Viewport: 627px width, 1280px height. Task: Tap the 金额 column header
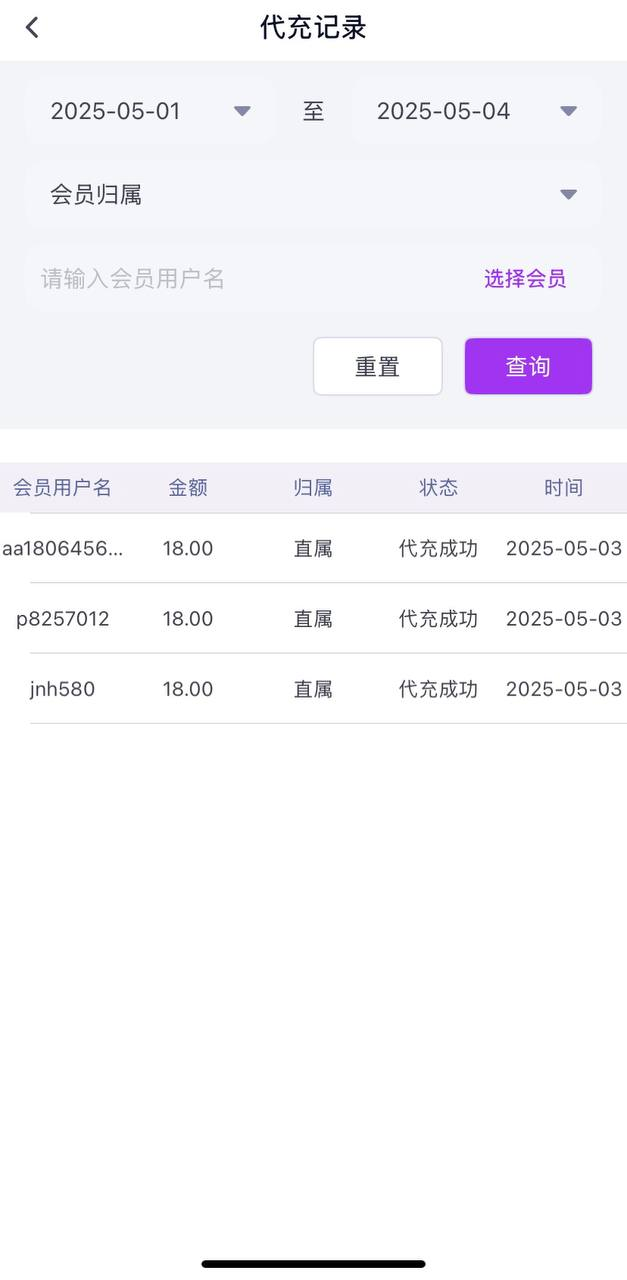coord(188,487)
